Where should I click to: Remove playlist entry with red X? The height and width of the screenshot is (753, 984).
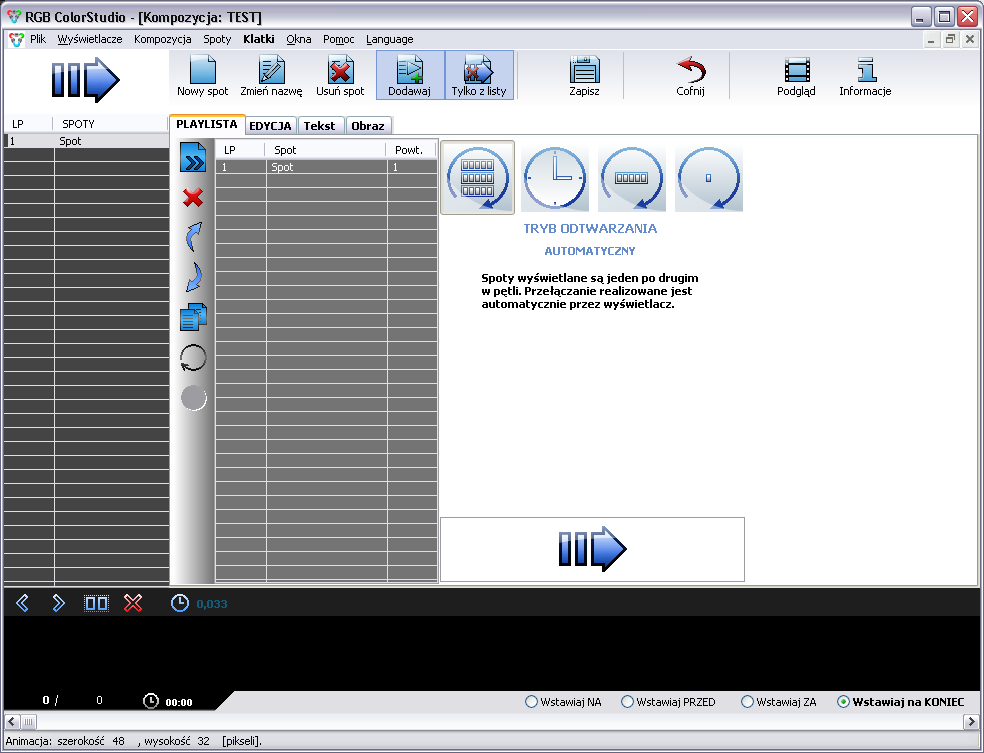tap(193, 198)
